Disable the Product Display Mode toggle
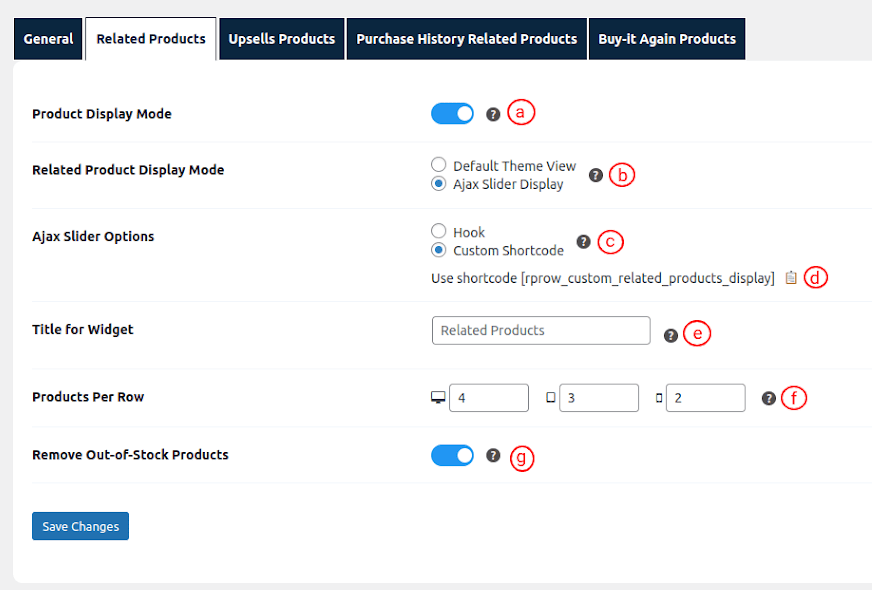The image size is (872, 590). (x=452, y=113)
